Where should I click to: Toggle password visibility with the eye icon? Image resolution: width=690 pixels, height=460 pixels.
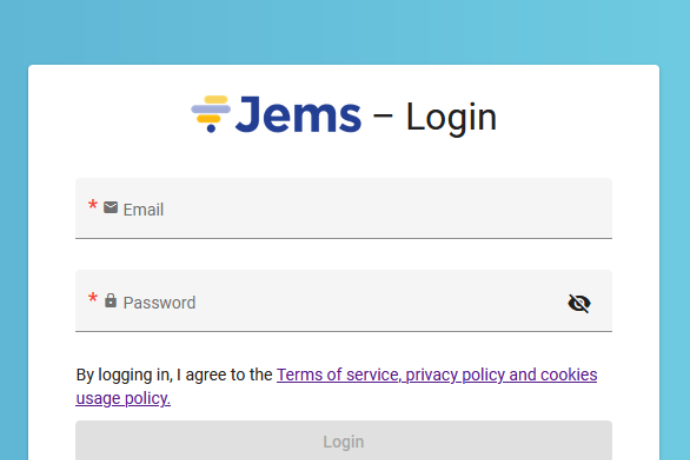579,303
